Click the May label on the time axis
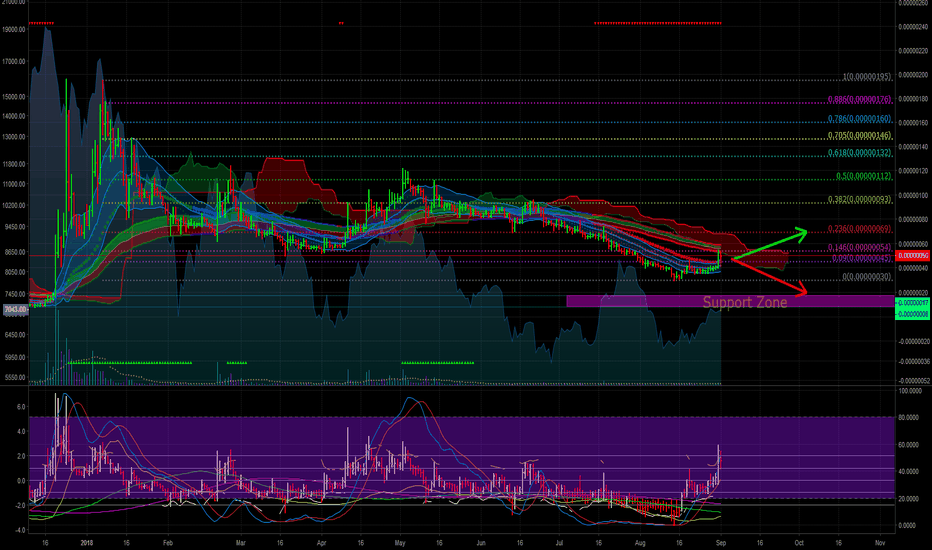932x550 pixels. pos(400,543)
